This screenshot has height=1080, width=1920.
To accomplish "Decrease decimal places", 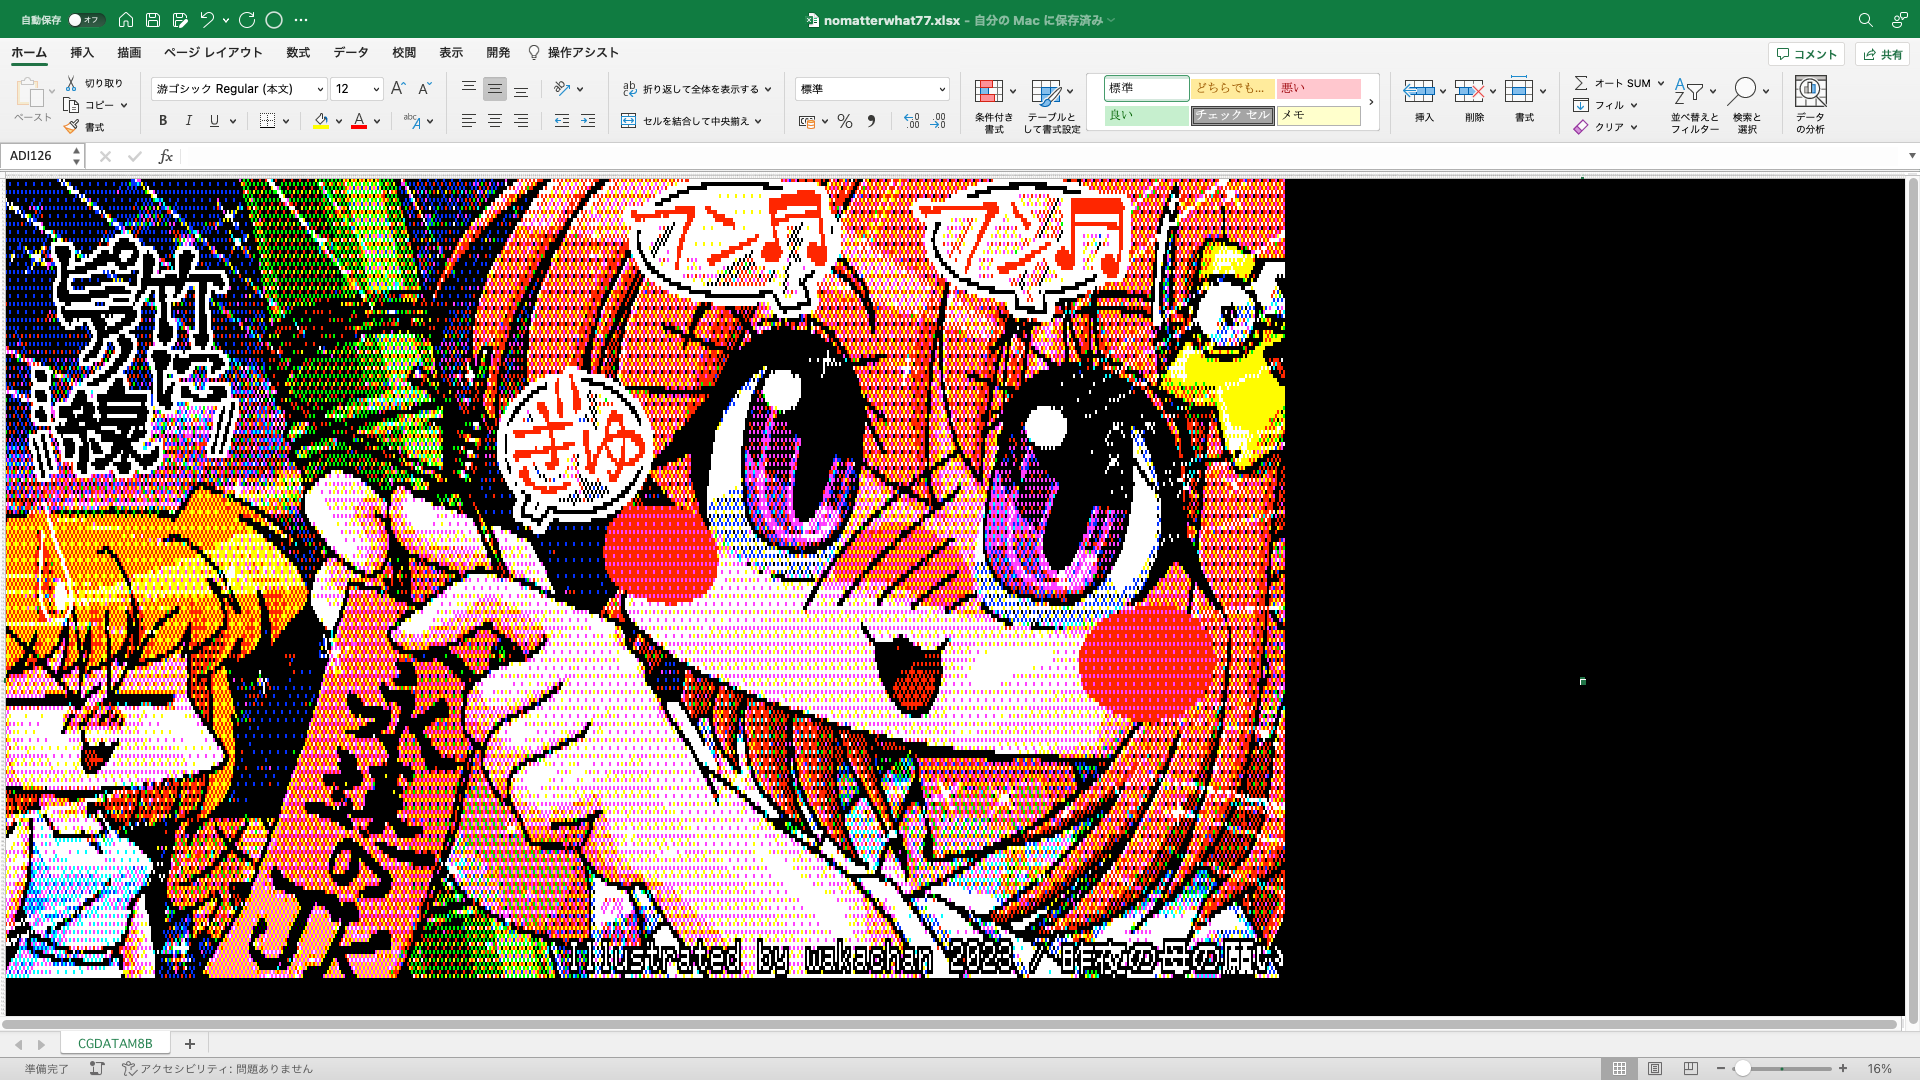I will coord(938,121).
